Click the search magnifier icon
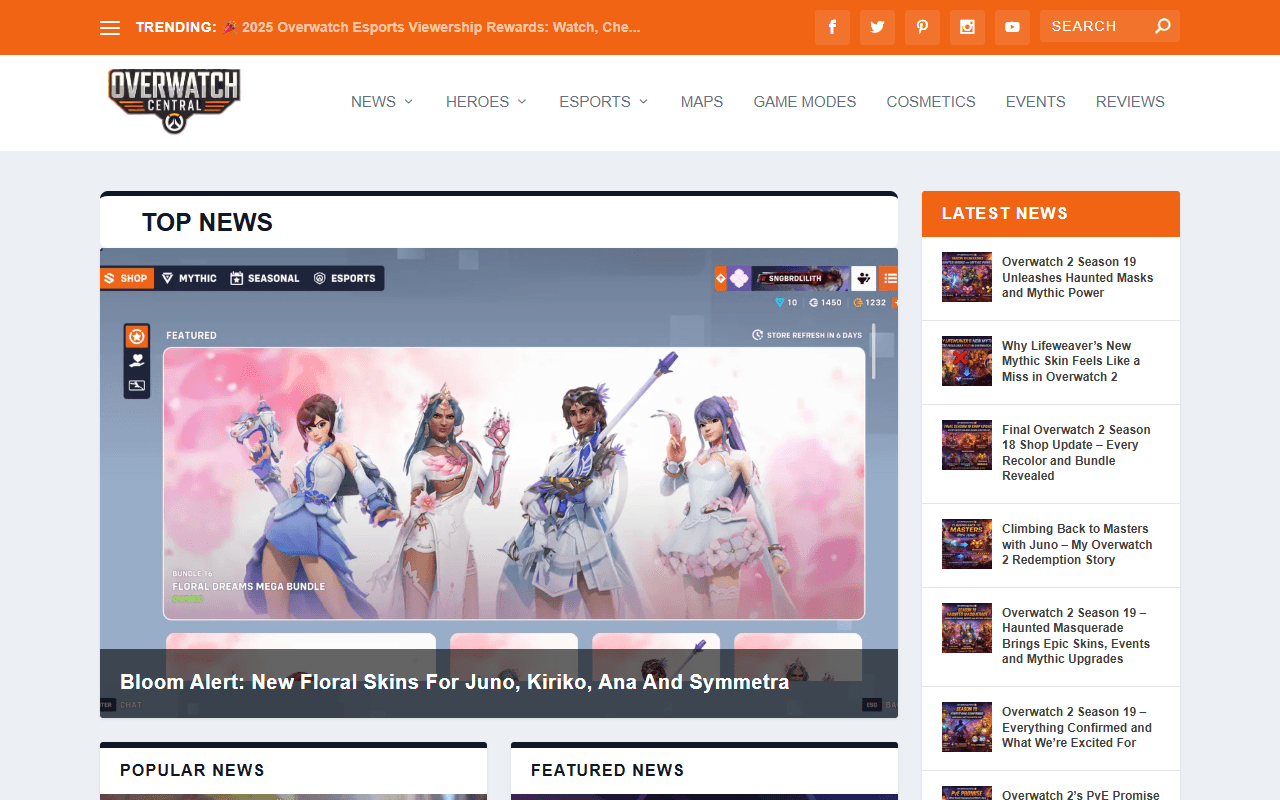 point(1162,26)
